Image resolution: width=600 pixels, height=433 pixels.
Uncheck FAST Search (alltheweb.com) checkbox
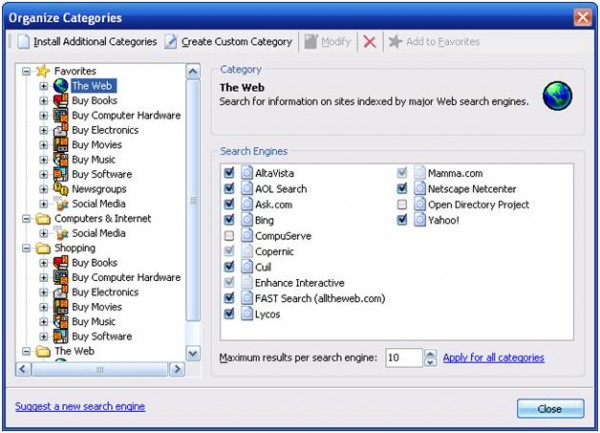tap(229, 298)
